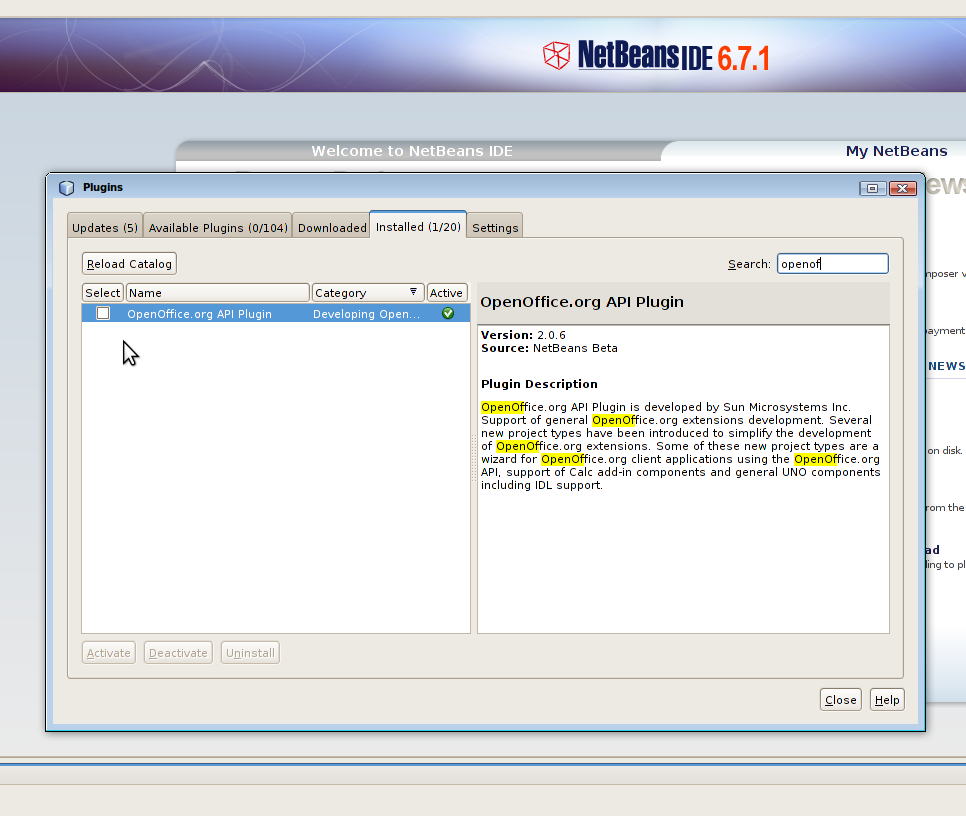Switch to Available Plugins (0/104) tab
Viewport: 966px width, 816px height.
[x=218, y=228]
